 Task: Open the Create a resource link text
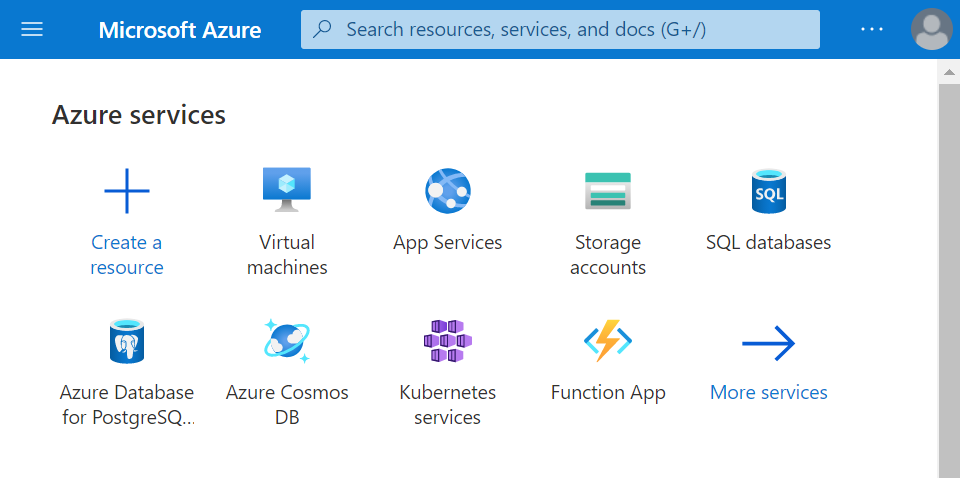127,255
